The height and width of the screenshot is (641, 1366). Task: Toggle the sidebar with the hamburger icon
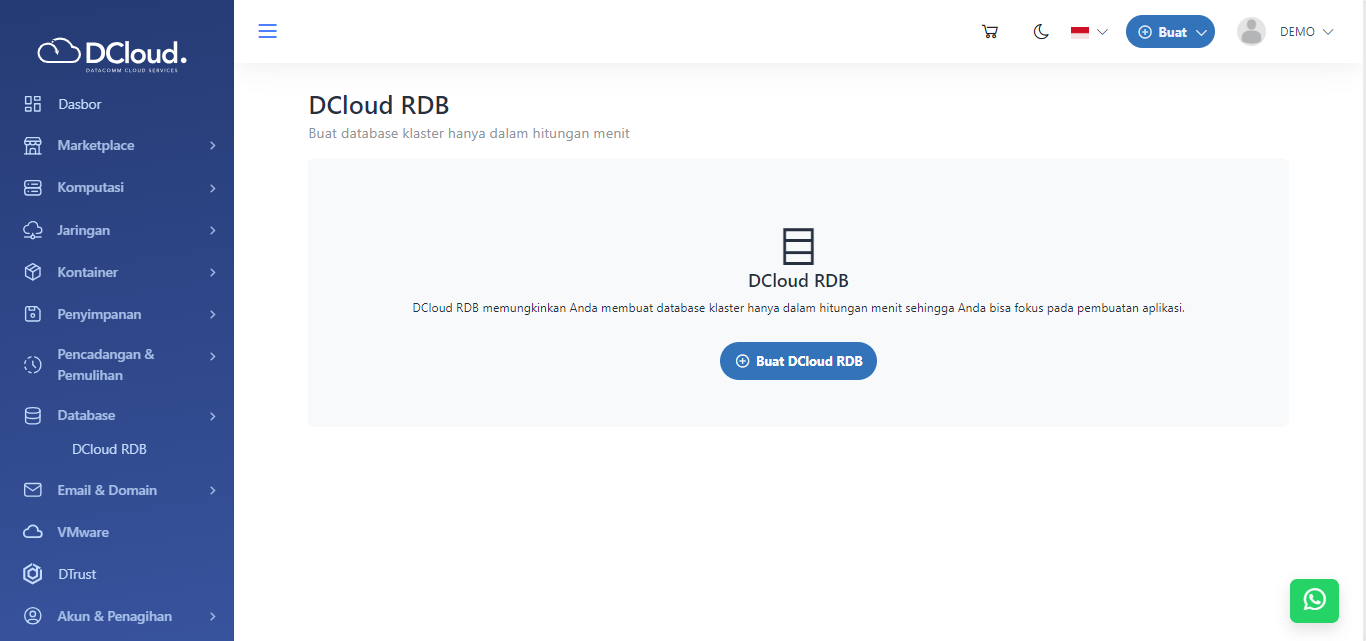tap(267, 31)
